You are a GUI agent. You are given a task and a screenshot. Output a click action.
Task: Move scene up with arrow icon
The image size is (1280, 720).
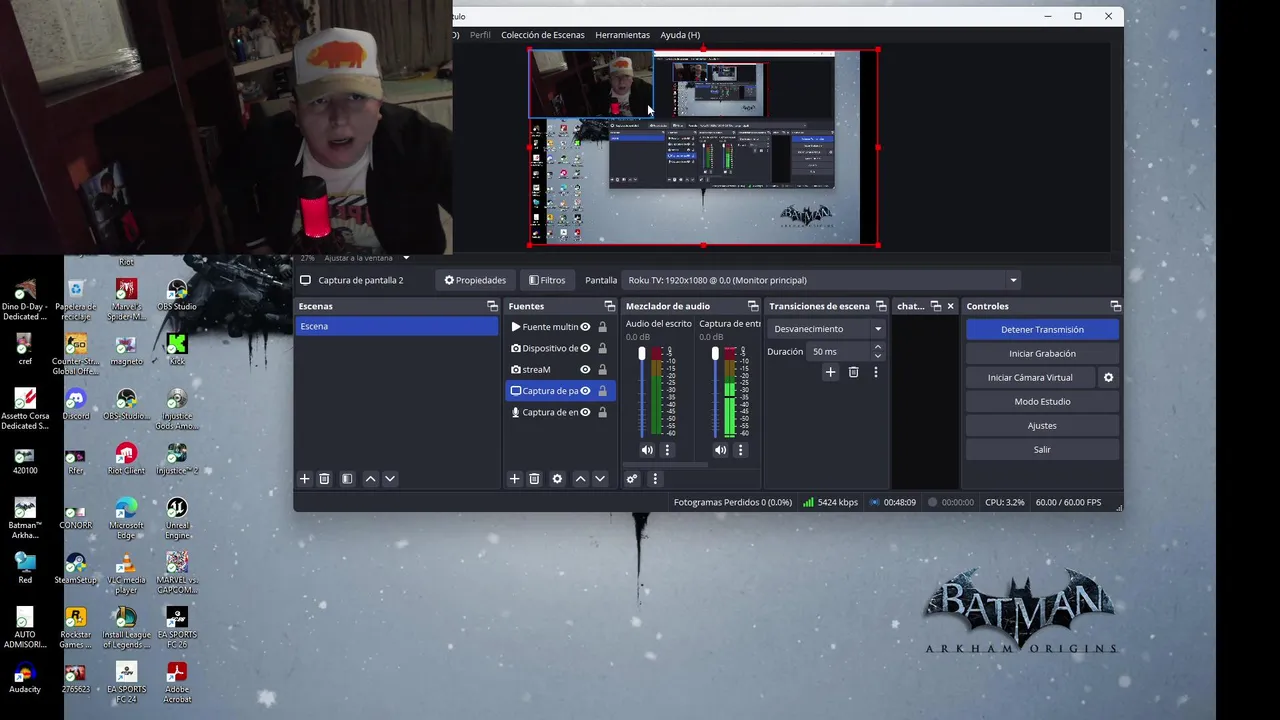coord(370,479)
